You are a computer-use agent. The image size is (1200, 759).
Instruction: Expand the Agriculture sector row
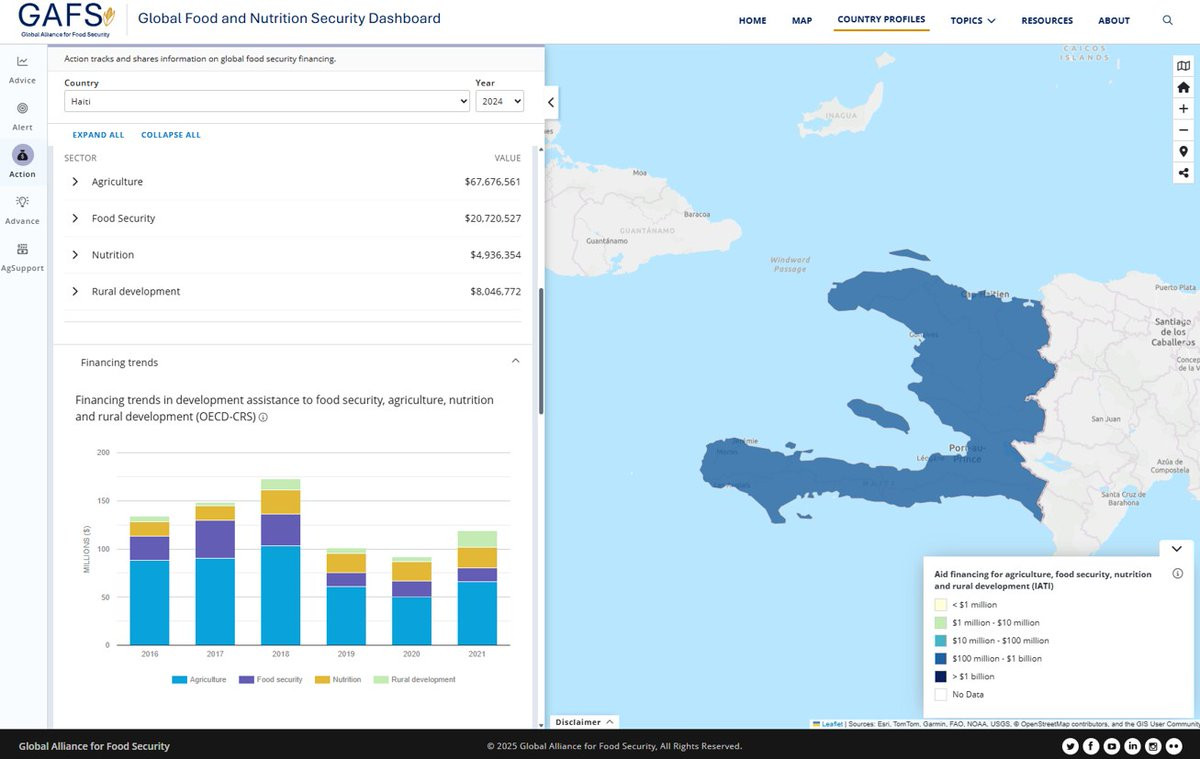point(76,182)
